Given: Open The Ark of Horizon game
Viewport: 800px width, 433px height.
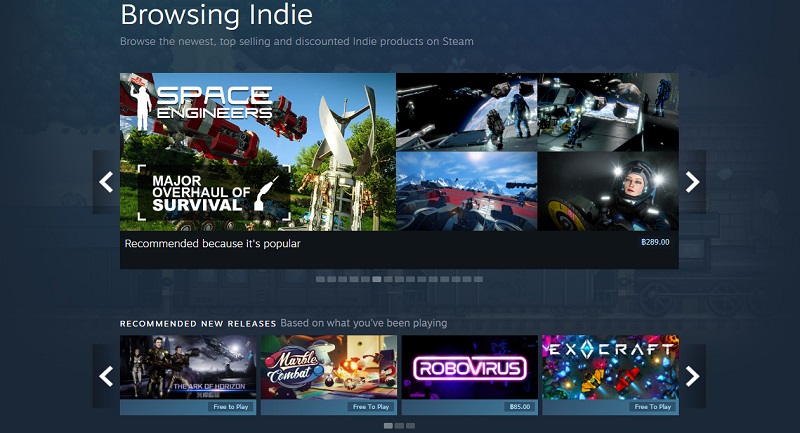Looking at the screenshot, I should pyautogui.click(x=188, y=375).
